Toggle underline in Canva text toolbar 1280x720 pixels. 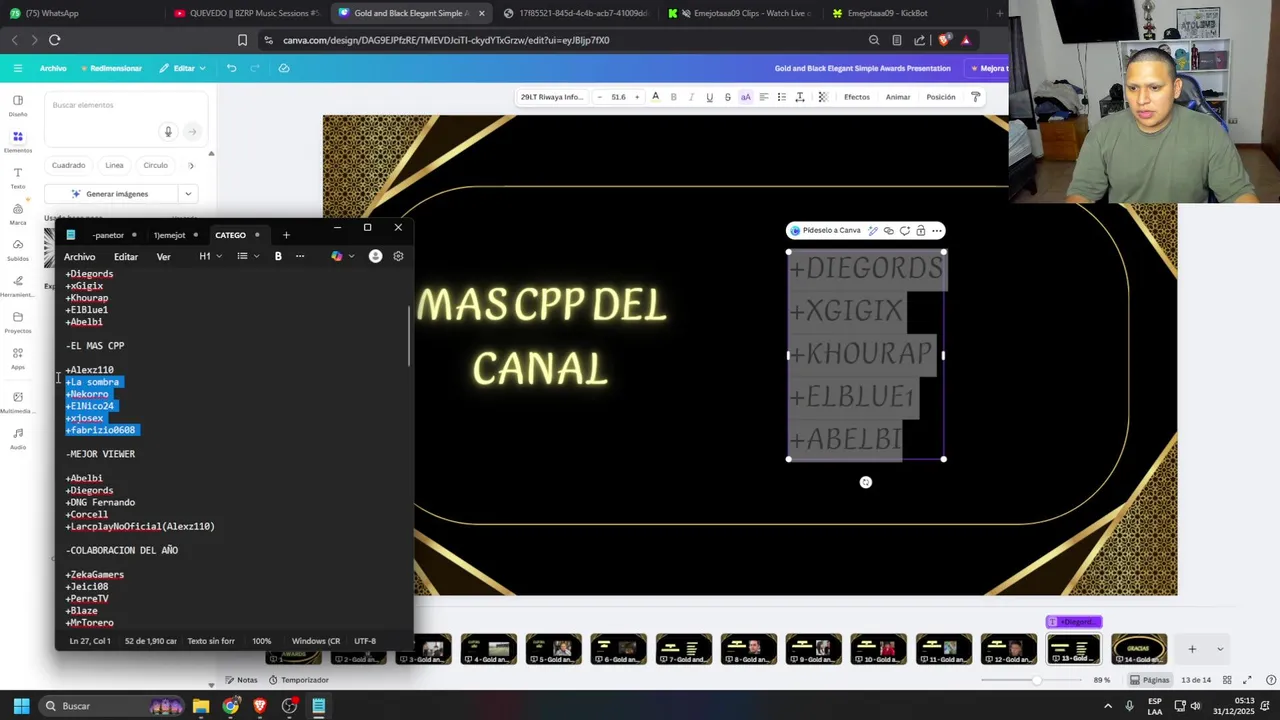(x=709, y=97)
